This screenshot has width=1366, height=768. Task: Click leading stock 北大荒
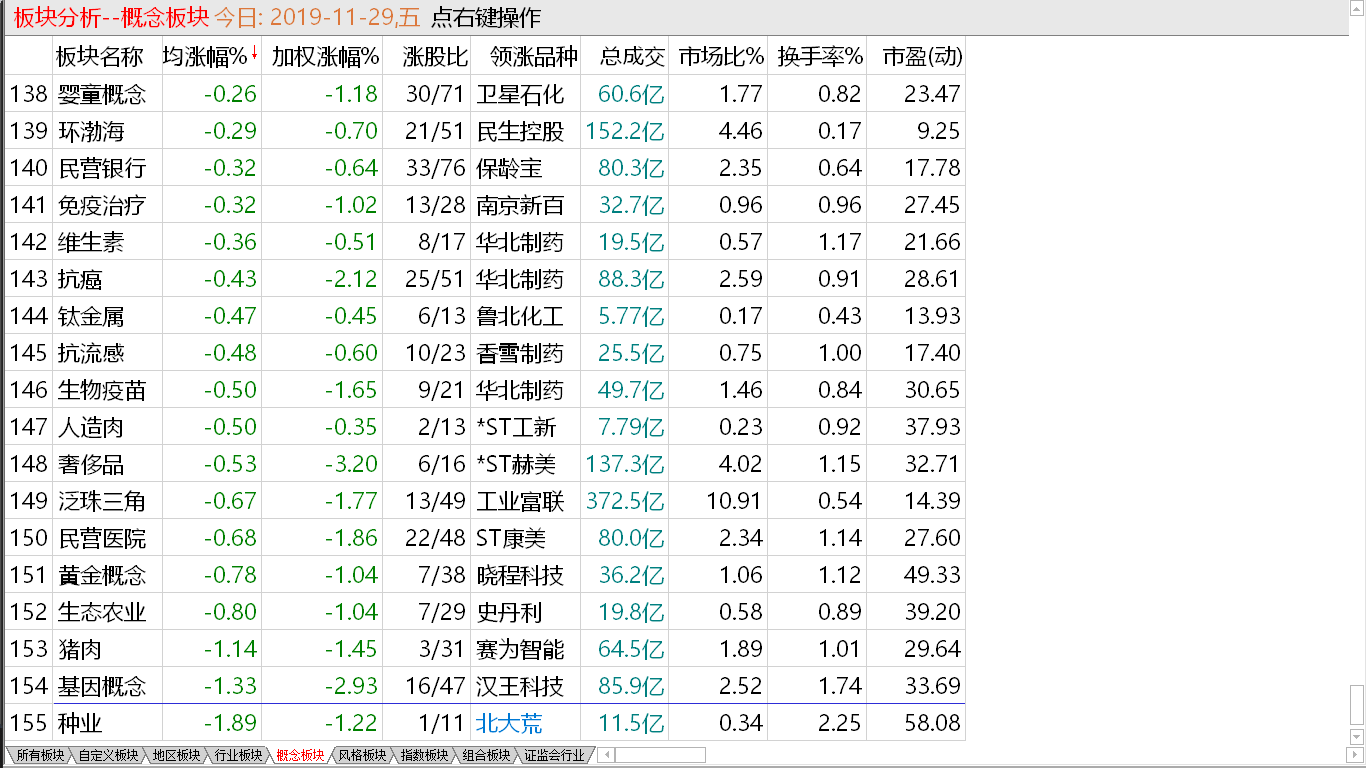(x=510, y=723)
